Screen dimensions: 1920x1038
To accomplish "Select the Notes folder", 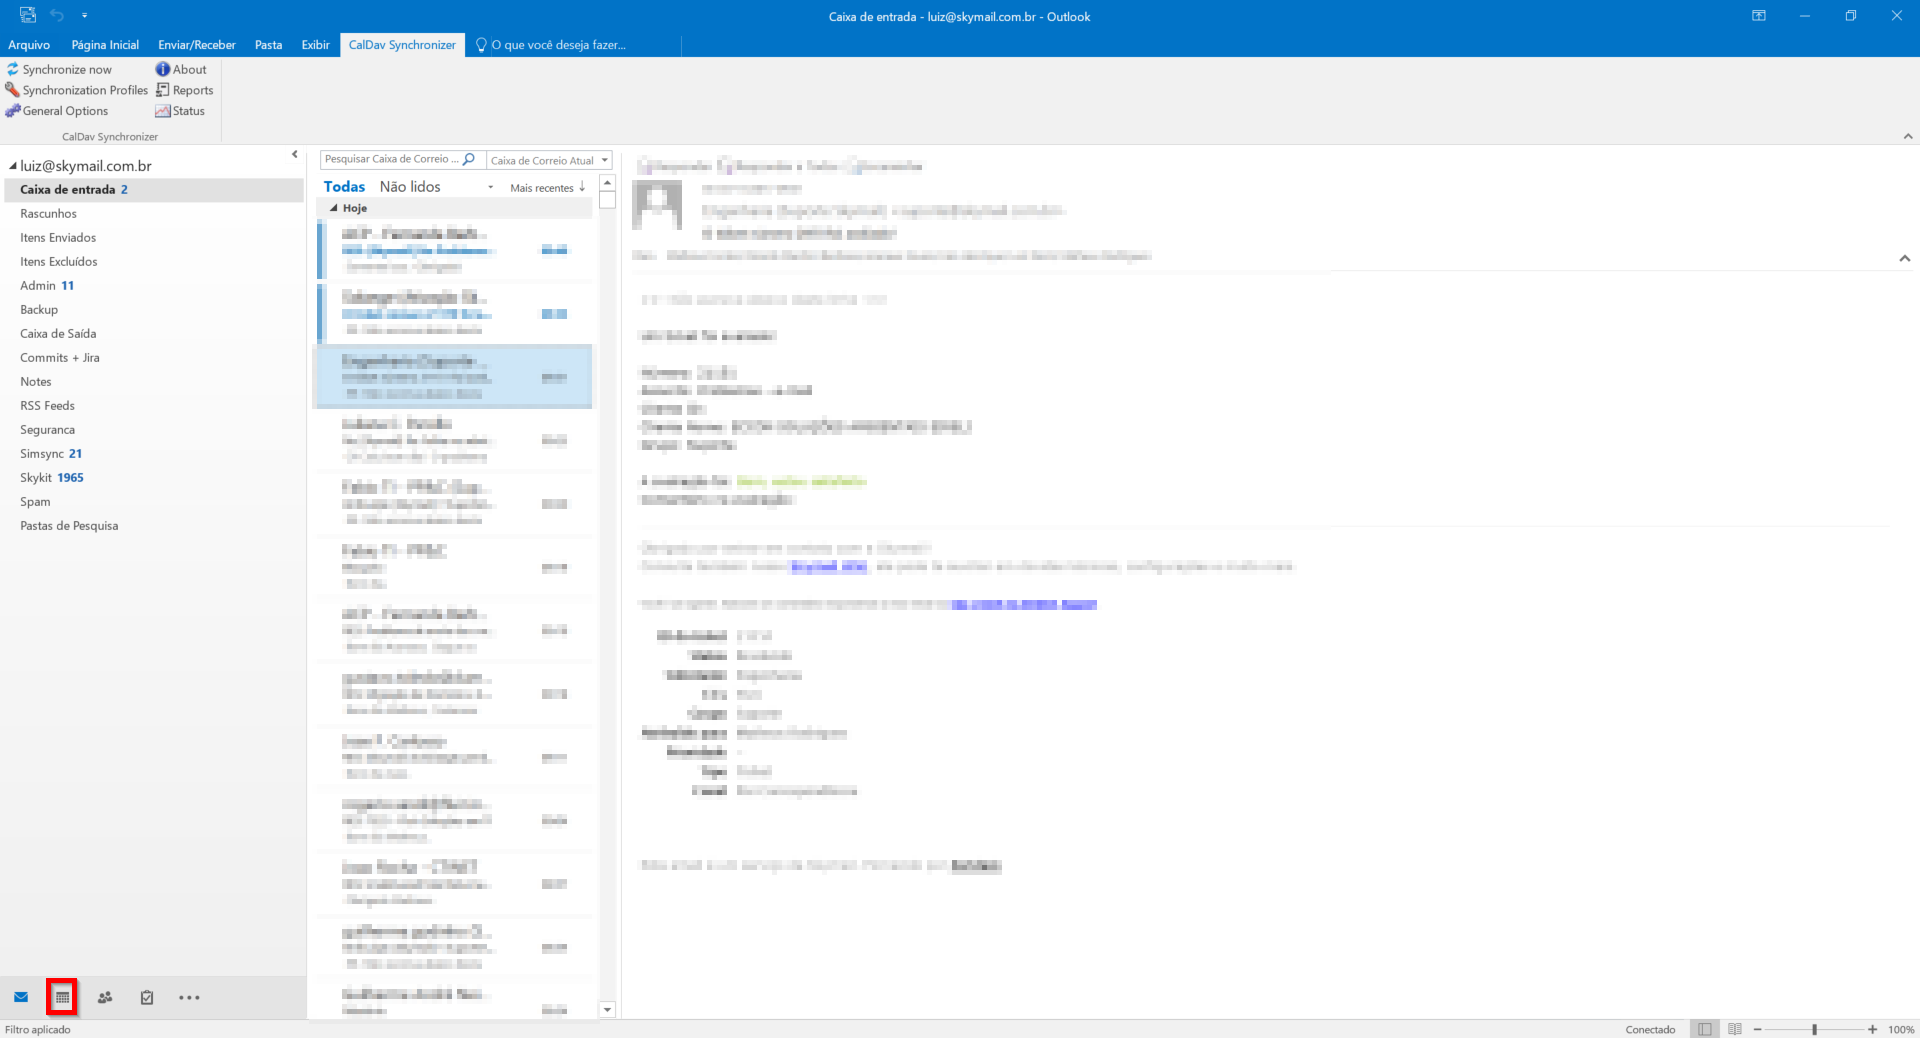I will 154,382.
